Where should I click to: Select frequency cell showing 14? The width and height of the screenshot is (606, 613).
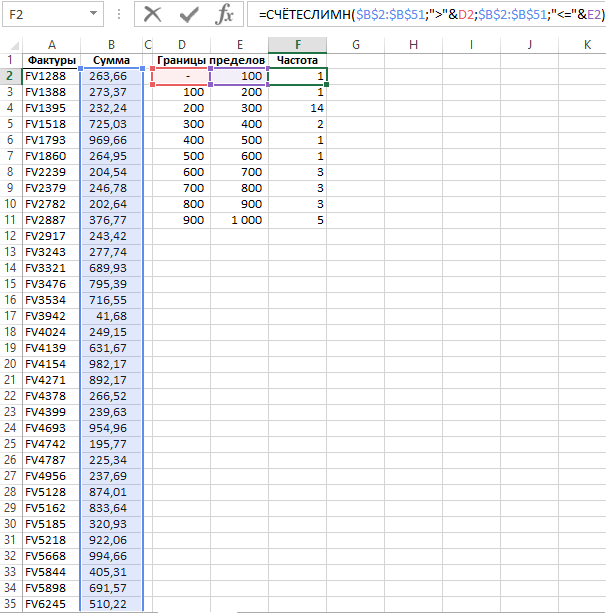[297, 108]
